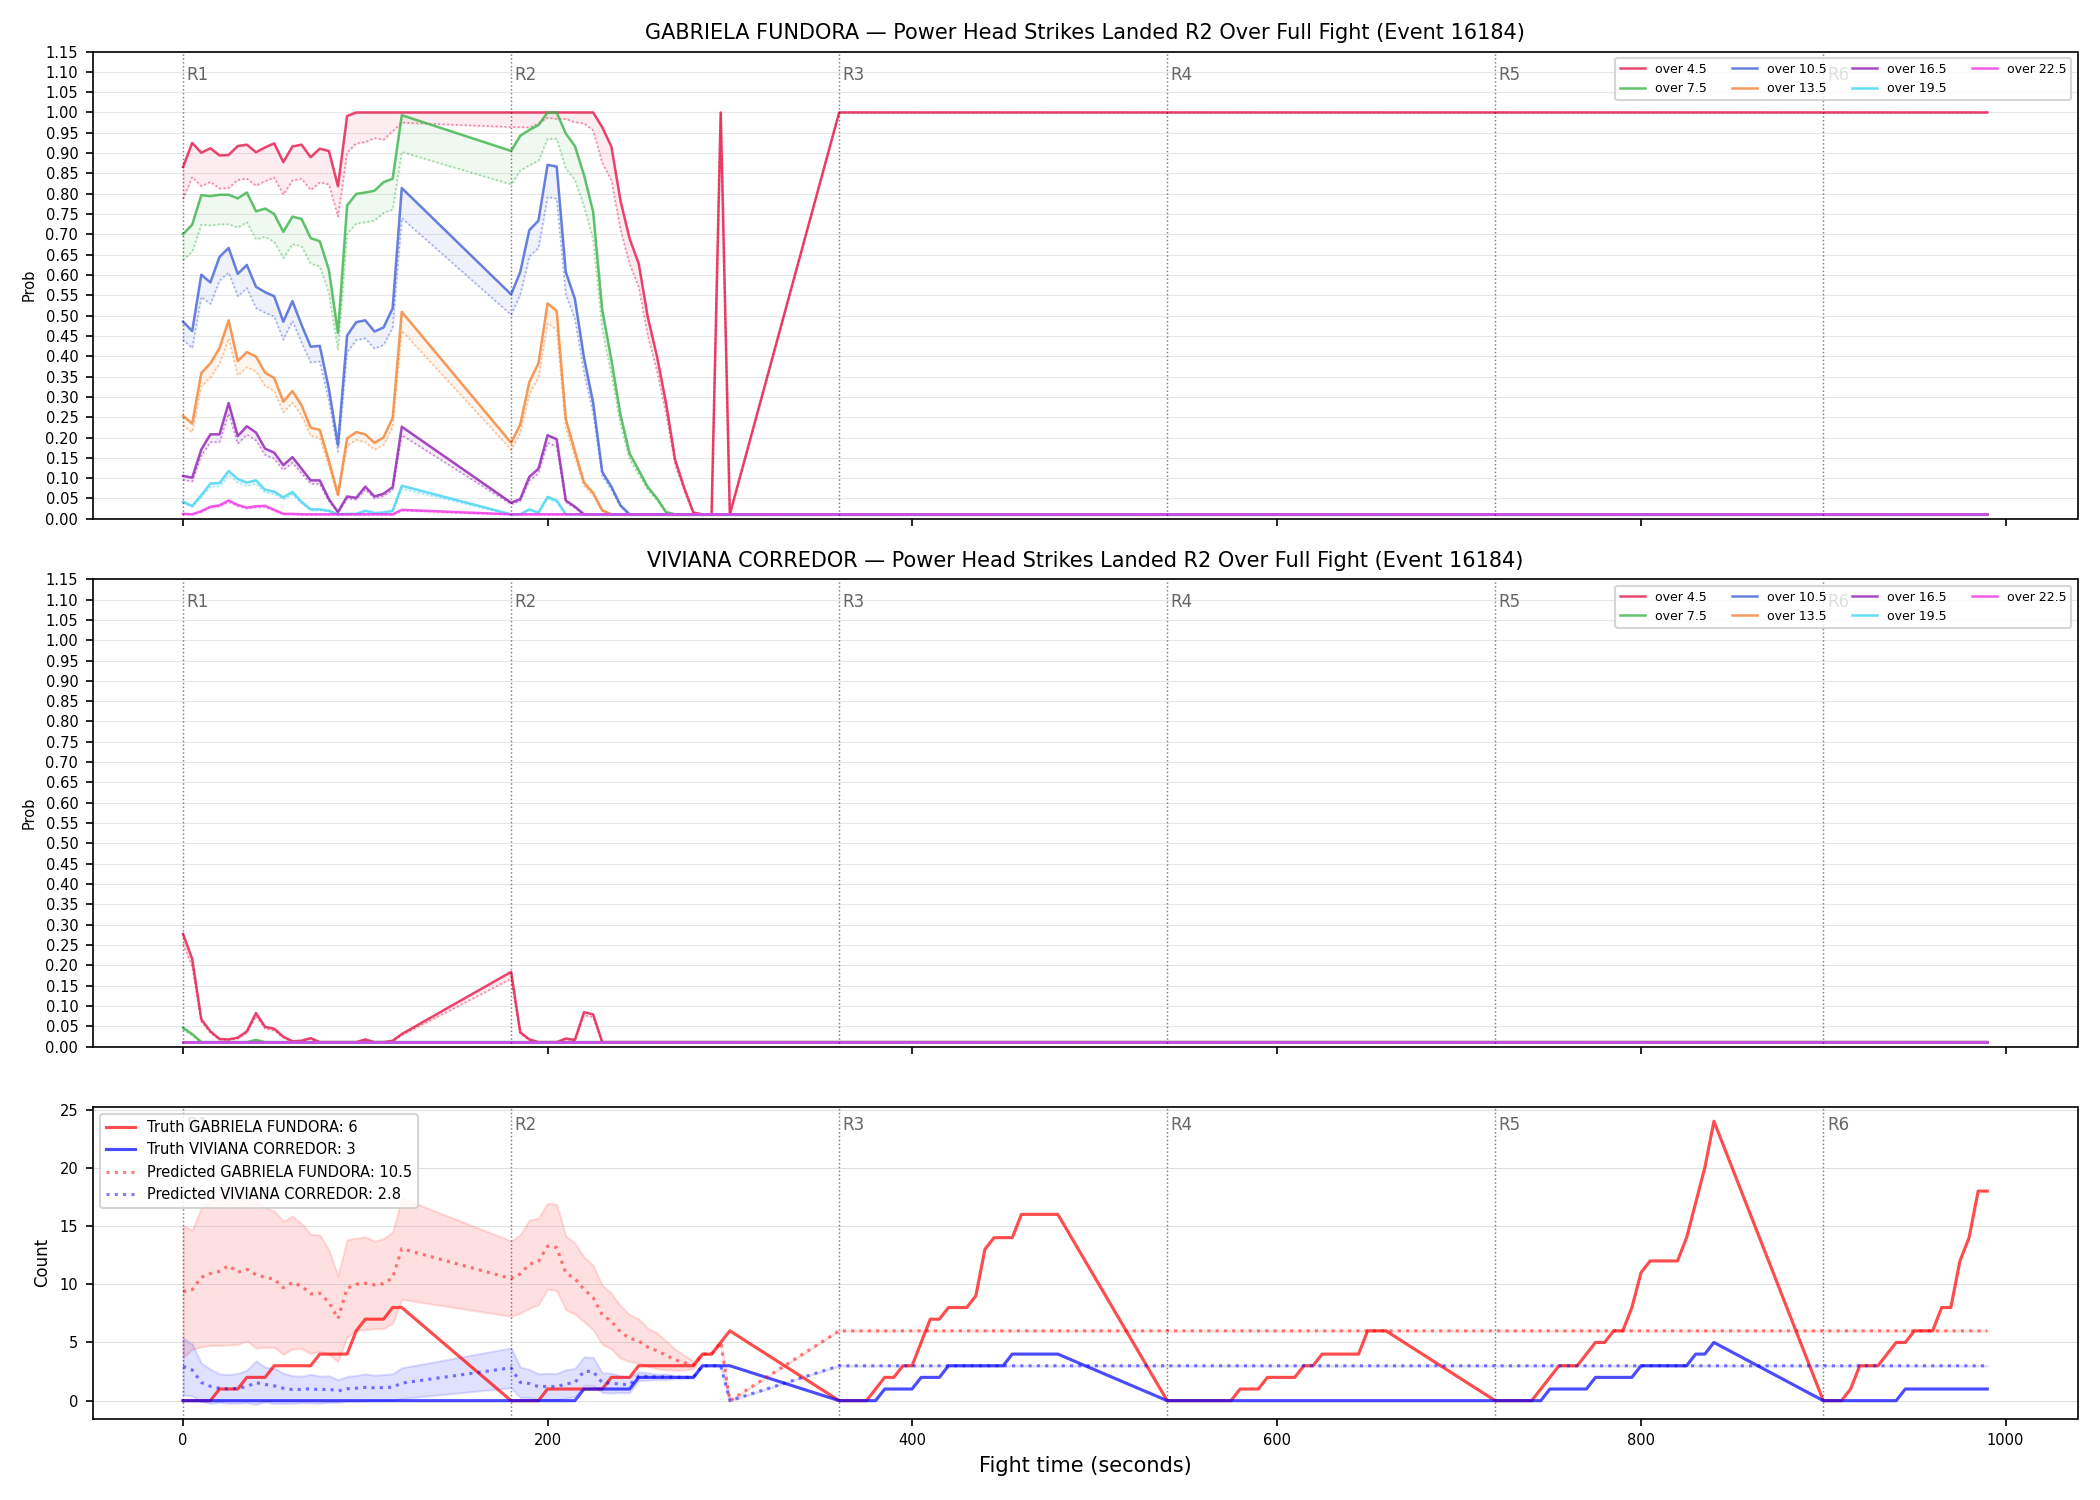The width and height of the screenshot is (2100, 1500).
Task: Click the R5 round marker in Count chart
Action: (1509, 1124)
